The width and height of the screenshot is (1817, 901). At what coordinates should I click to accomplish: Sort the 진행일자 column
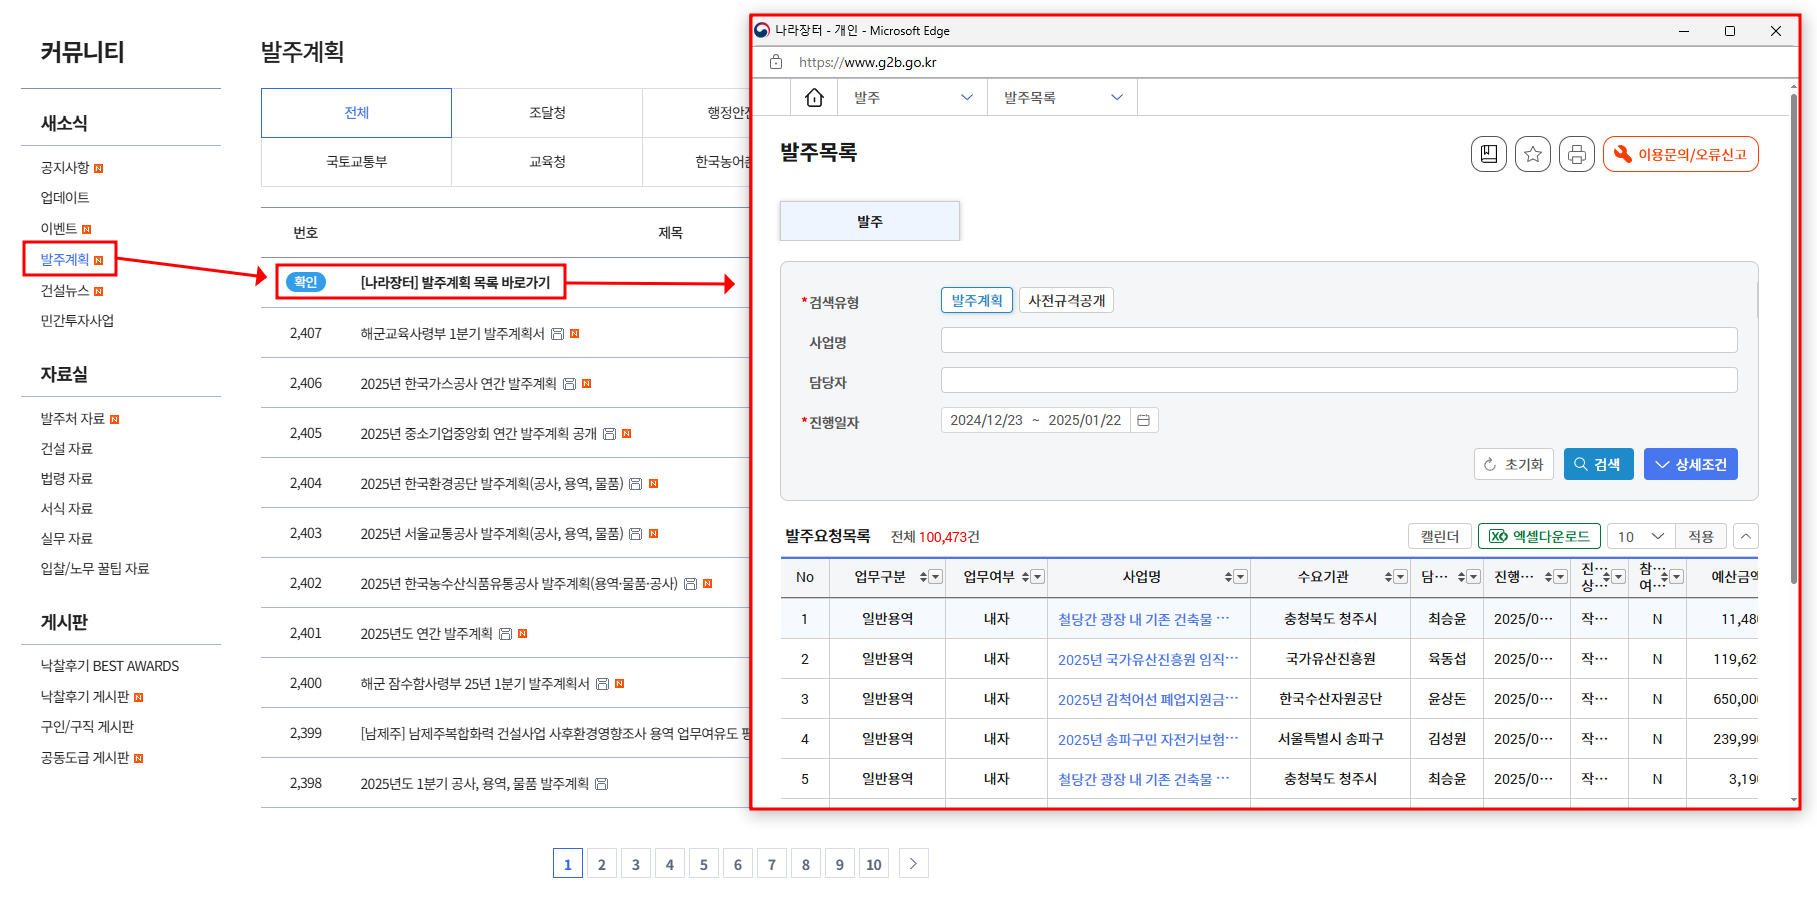(1549, 577)
